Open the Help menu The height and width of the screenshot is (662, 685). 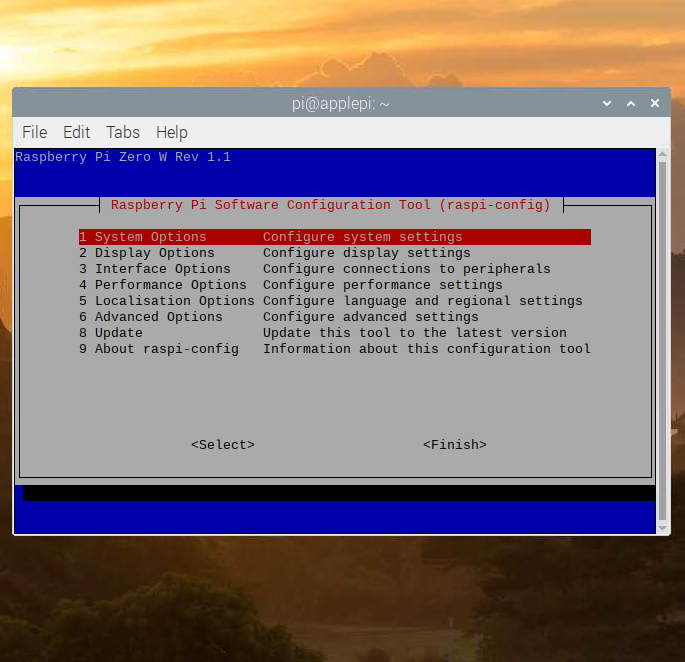[x=172, y=132]
